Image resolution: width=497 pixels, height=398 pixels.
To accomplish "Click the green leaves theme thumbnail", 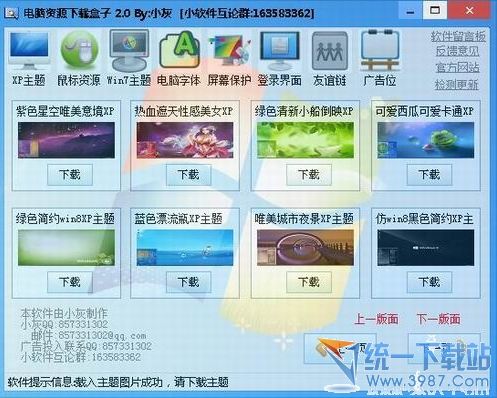I will click(305, 140).
